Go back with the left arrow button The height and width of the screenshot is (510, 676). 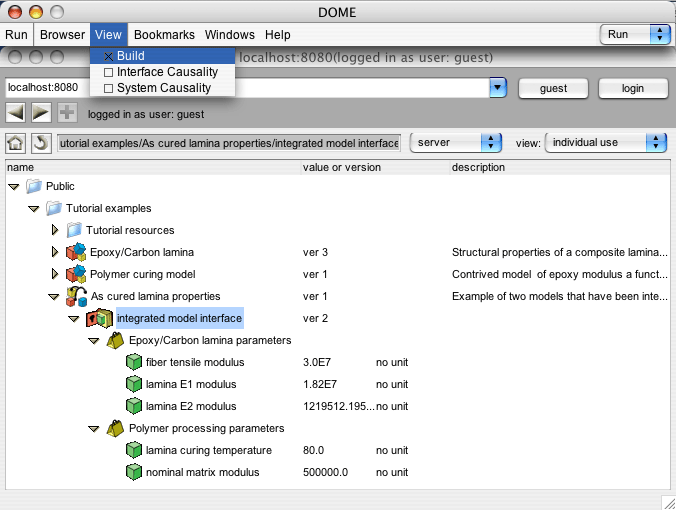pyautogui.click(x=16, y=113)
